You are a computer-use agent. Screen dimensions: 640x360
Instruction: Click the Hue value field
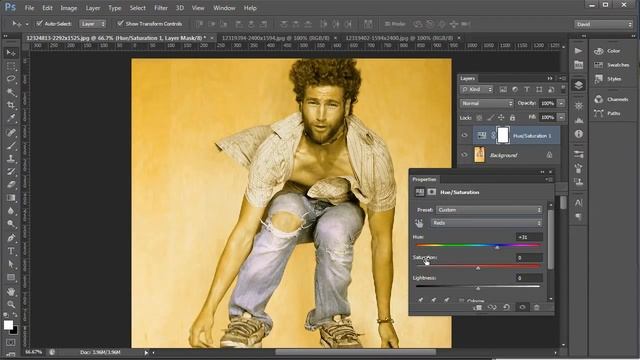click(x=529, y=237)
